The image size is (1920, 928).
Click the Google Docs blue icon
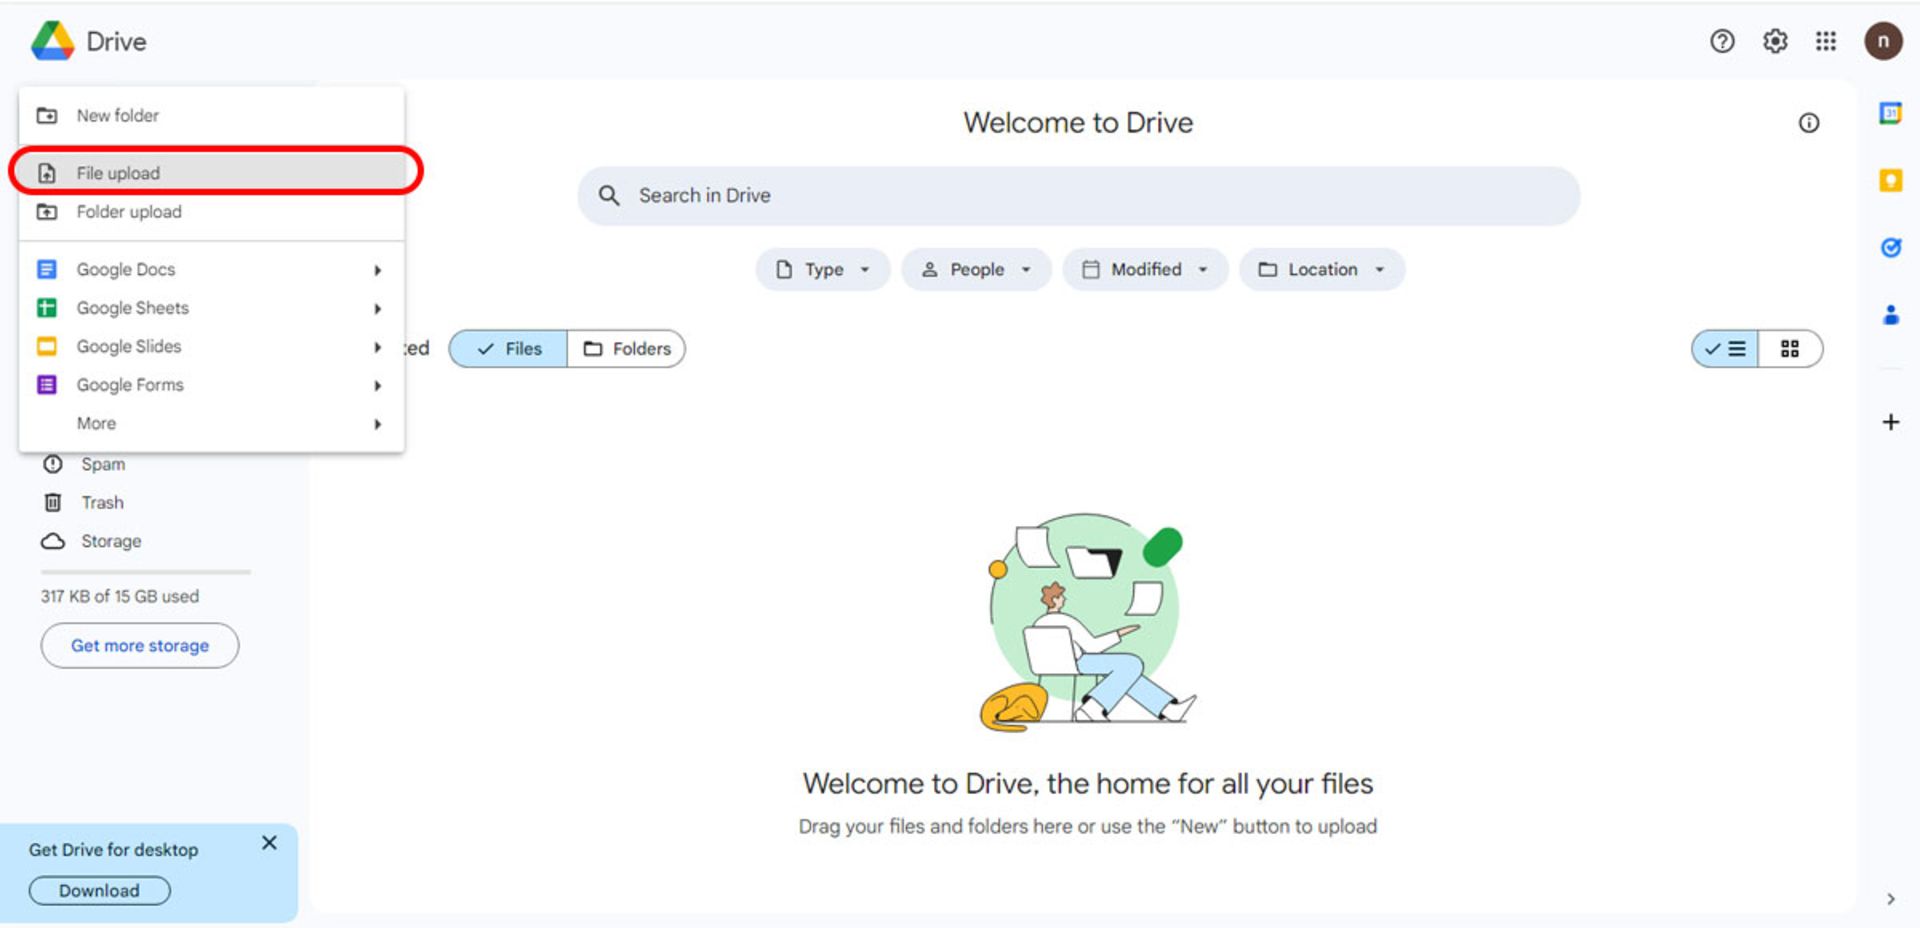(47, 269)
